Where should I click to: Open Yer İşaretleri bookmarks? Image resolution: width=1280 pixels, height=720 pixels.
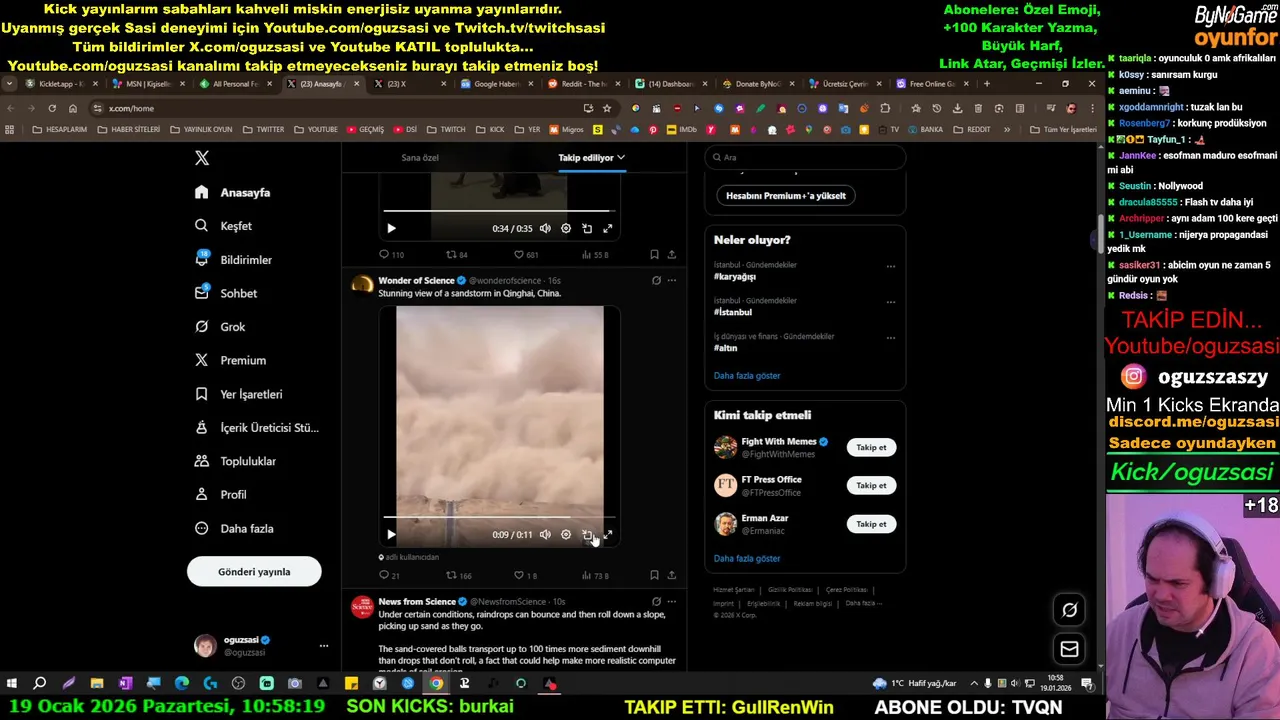pyautogui.click(x=238, y=394)
